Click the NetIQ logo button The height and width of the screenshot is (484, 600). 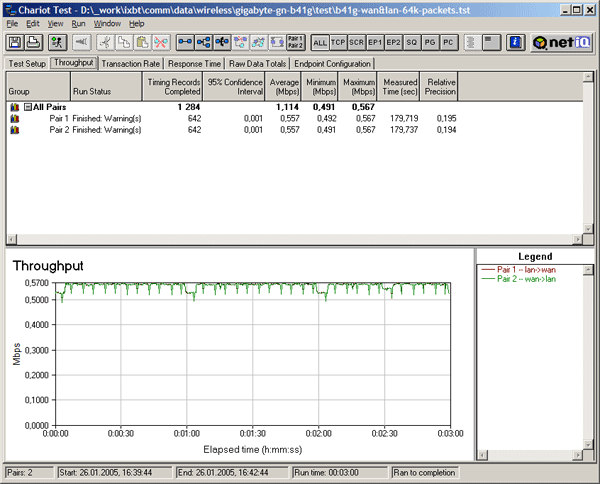pos(562,42)
